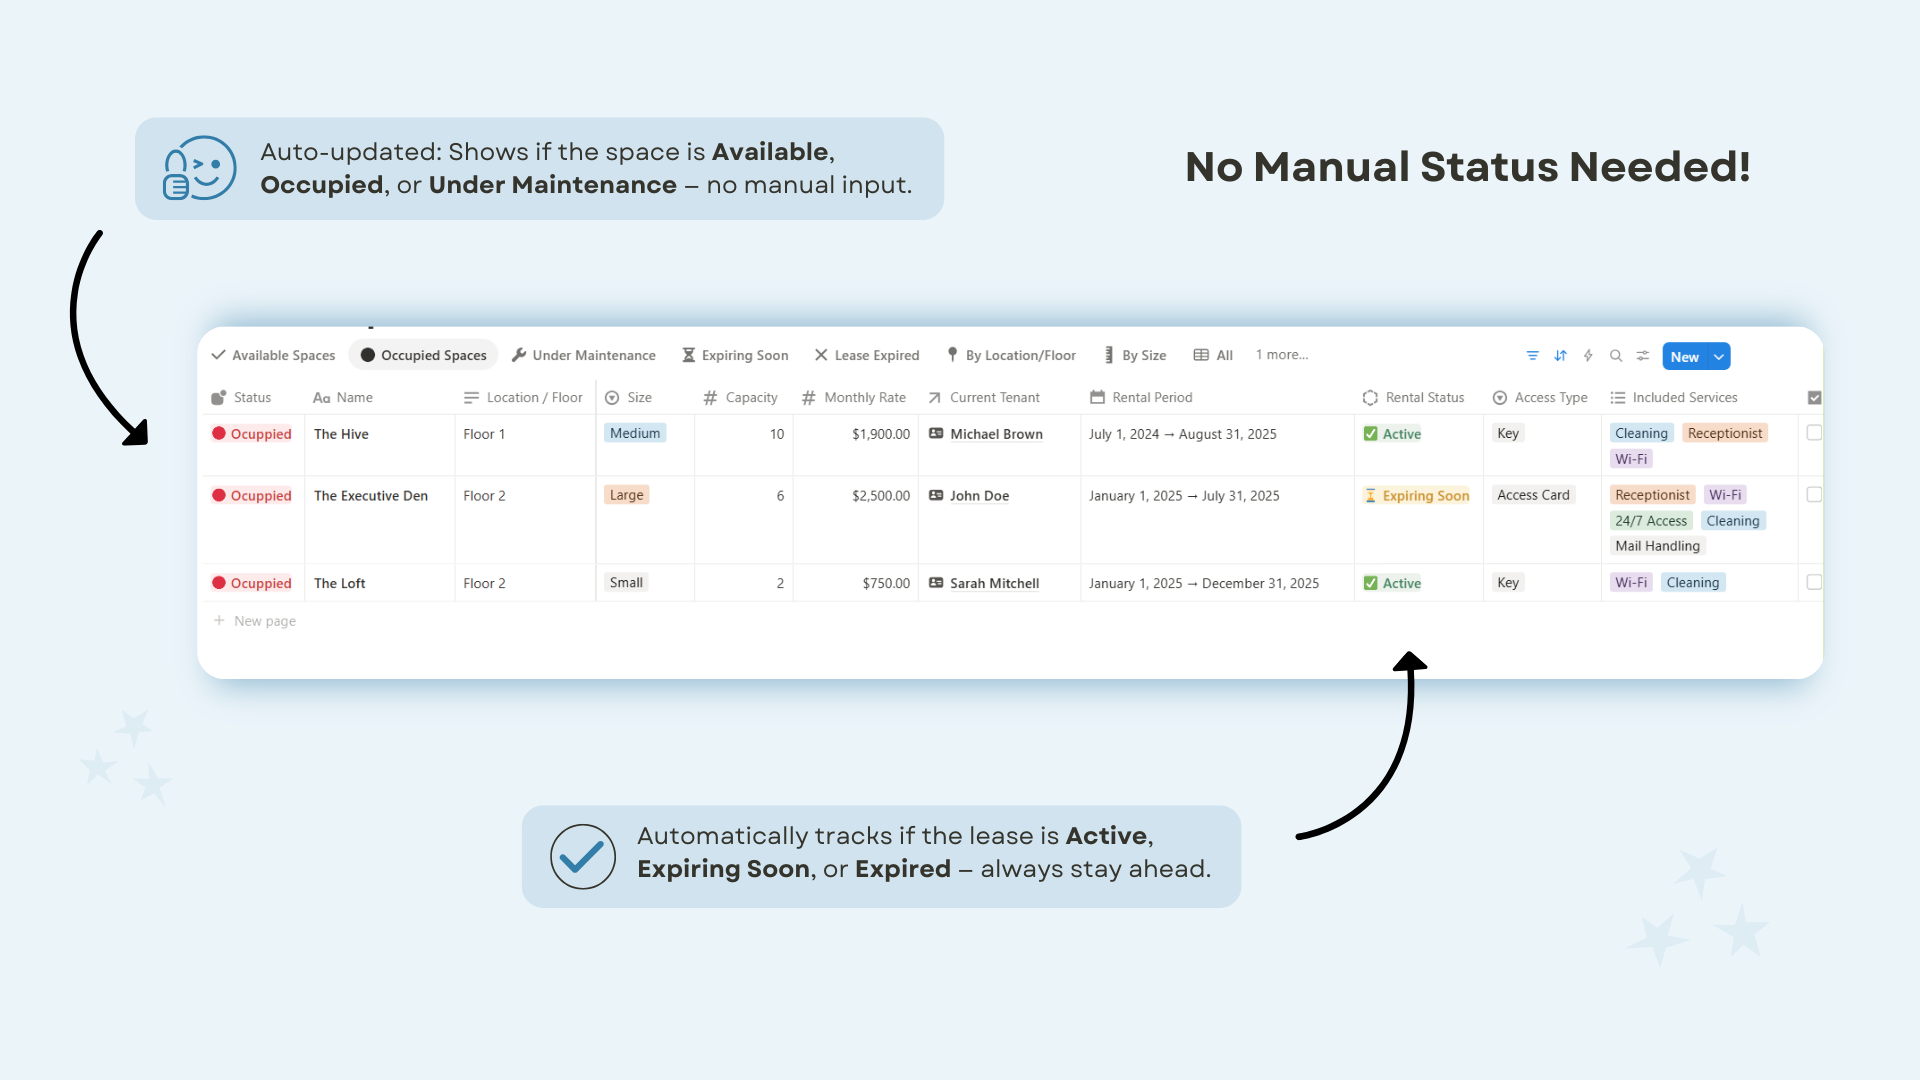Open the Medium size select tag
This screenshot has height=1080, width=1920.
point(635,433)
